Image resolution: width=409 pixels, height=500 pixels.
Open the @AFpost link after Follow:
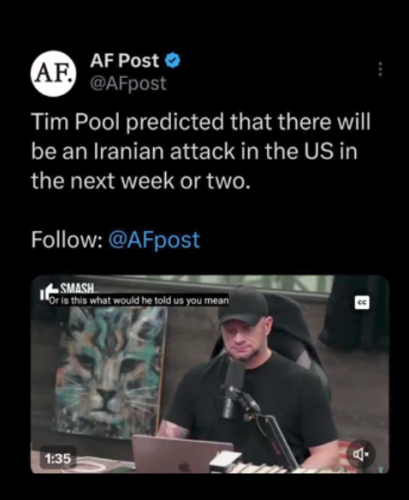pyautogui.click(x=154, y=239)
